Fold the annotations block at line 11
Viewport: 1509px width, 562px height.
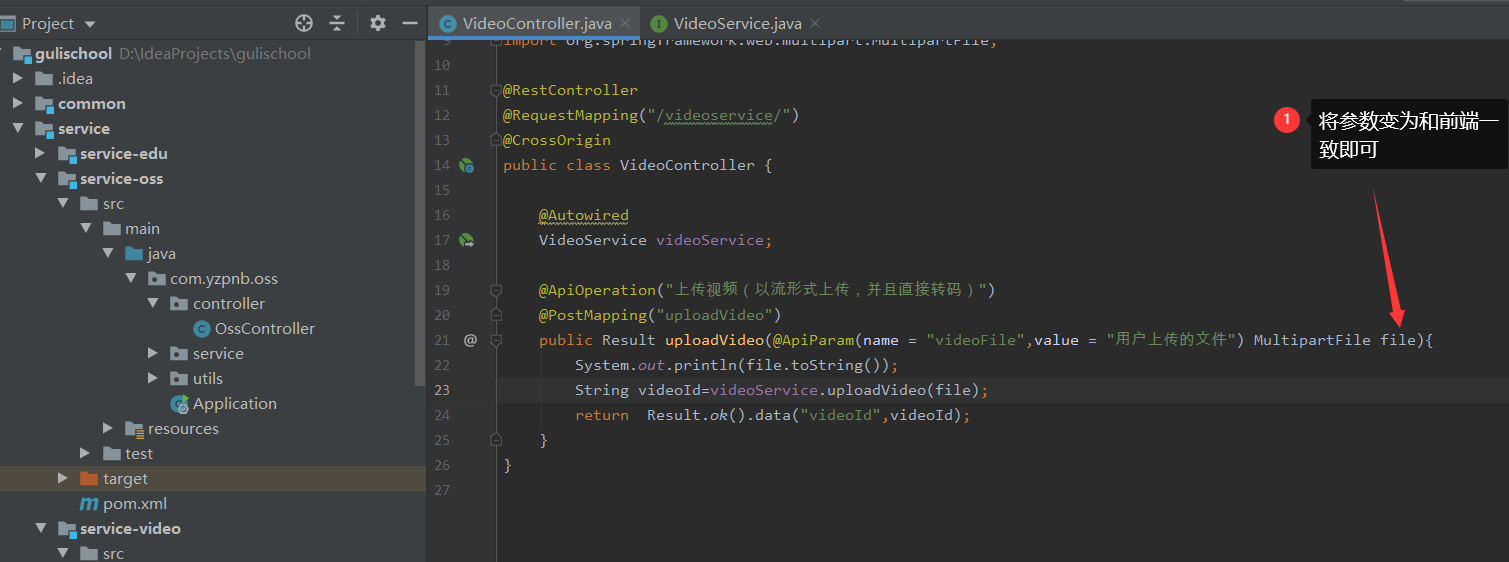pyautogui.click(x=495, y=90)
